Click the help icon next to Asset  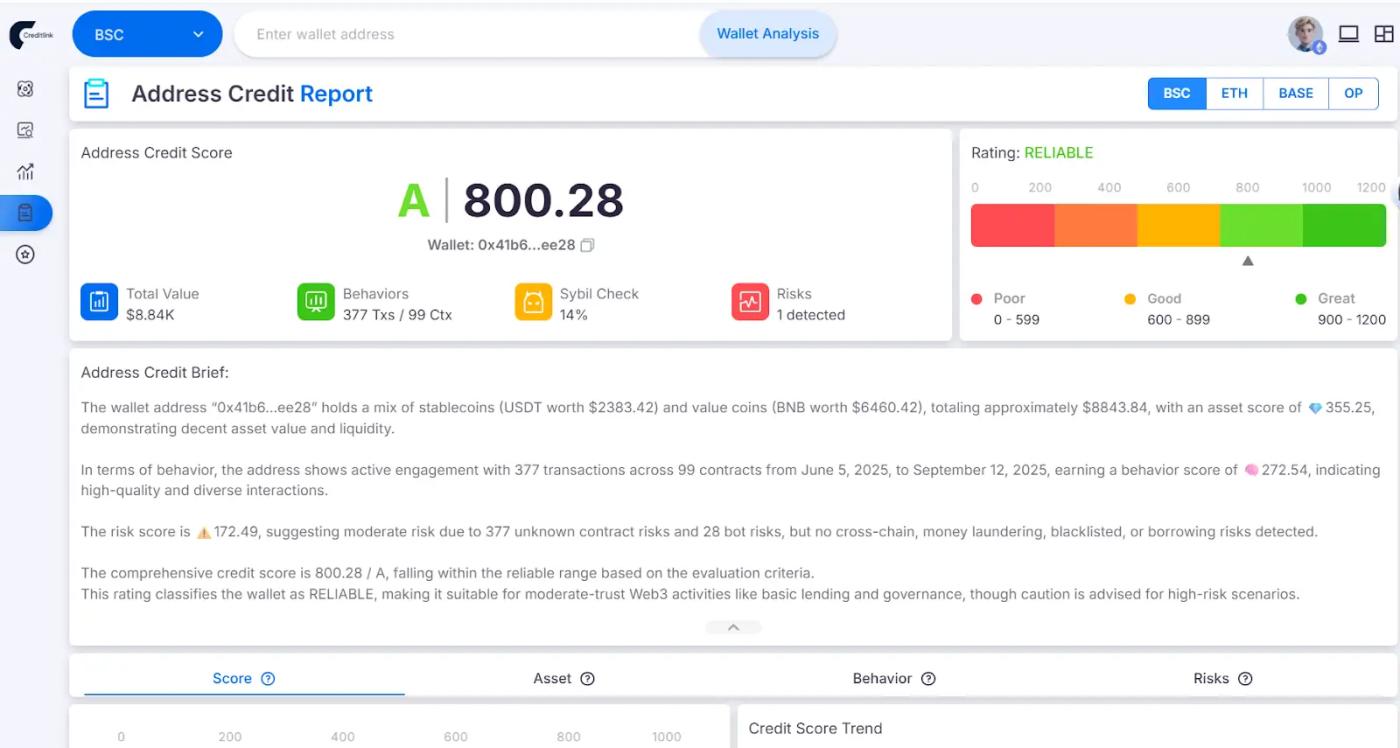[587, 679]
